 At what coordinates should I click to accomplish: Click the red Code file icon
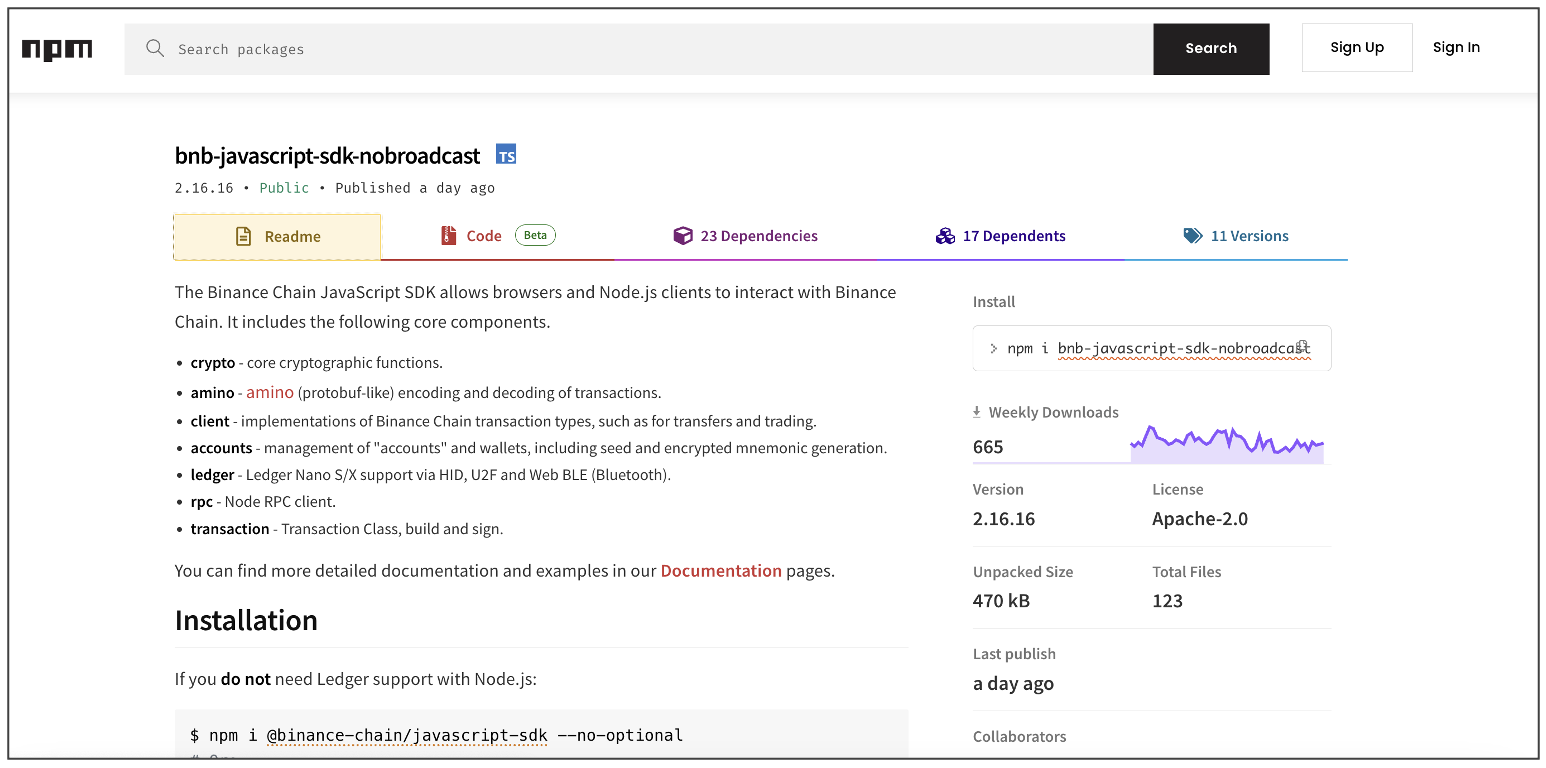tap(449, 235)
